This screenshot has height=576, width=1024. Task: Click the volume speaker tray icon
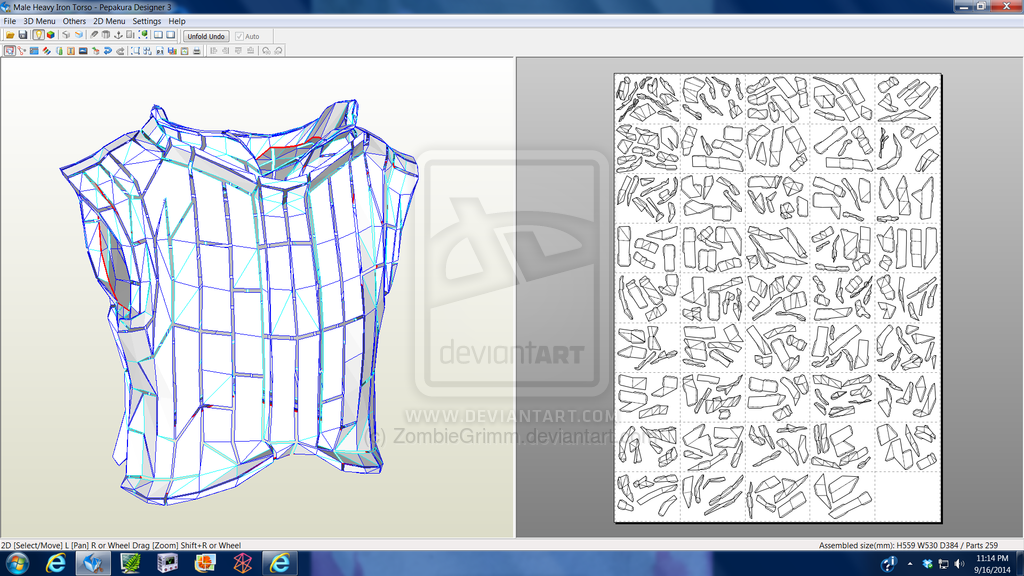959,564
